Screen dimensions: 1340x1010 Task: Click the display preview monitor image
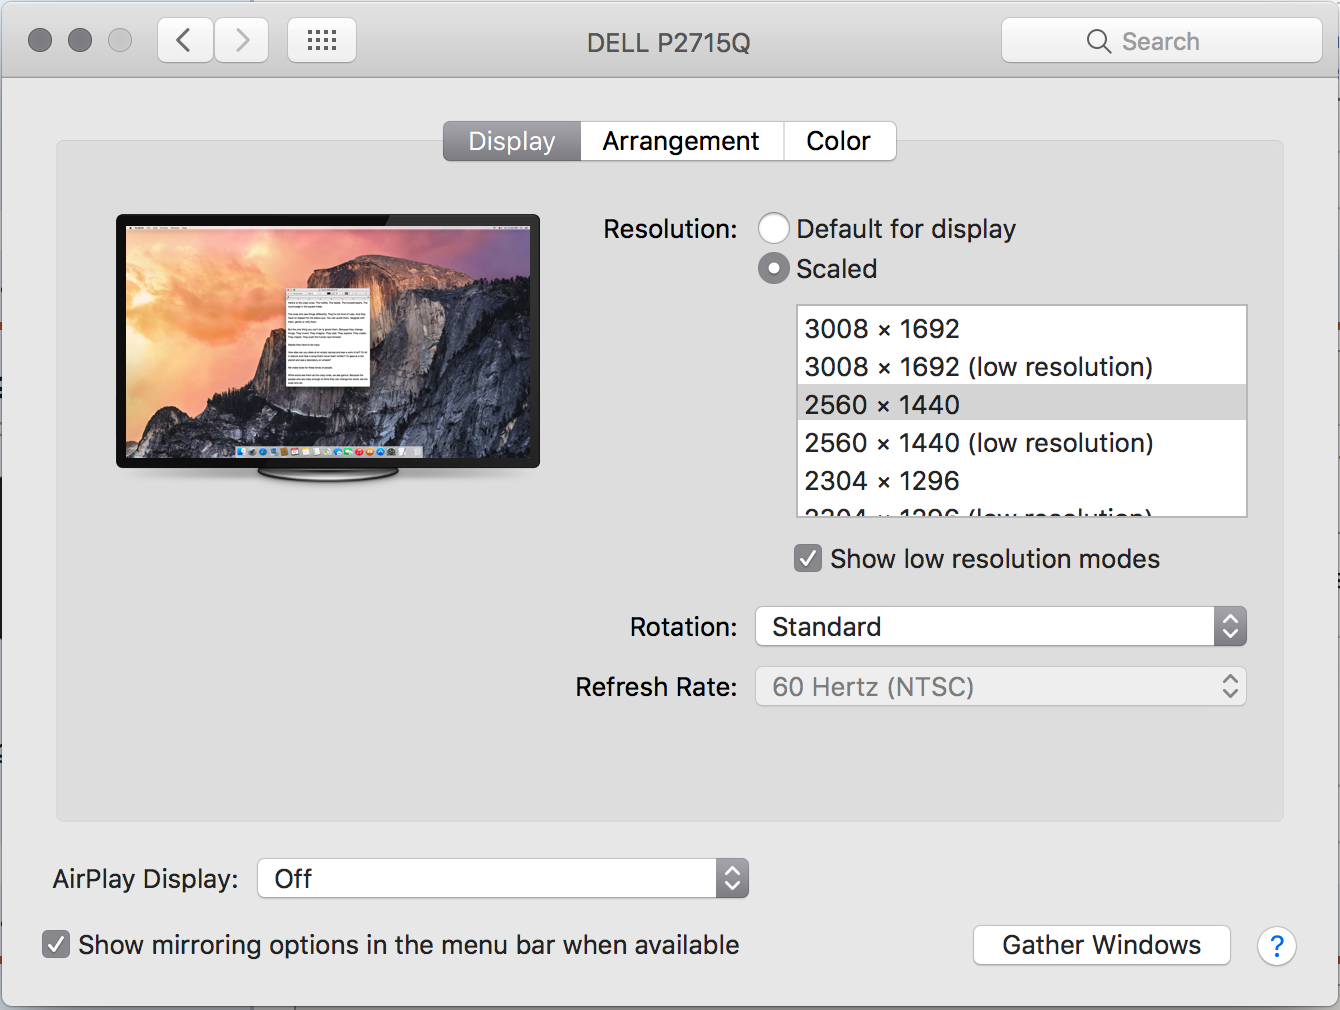328,342
